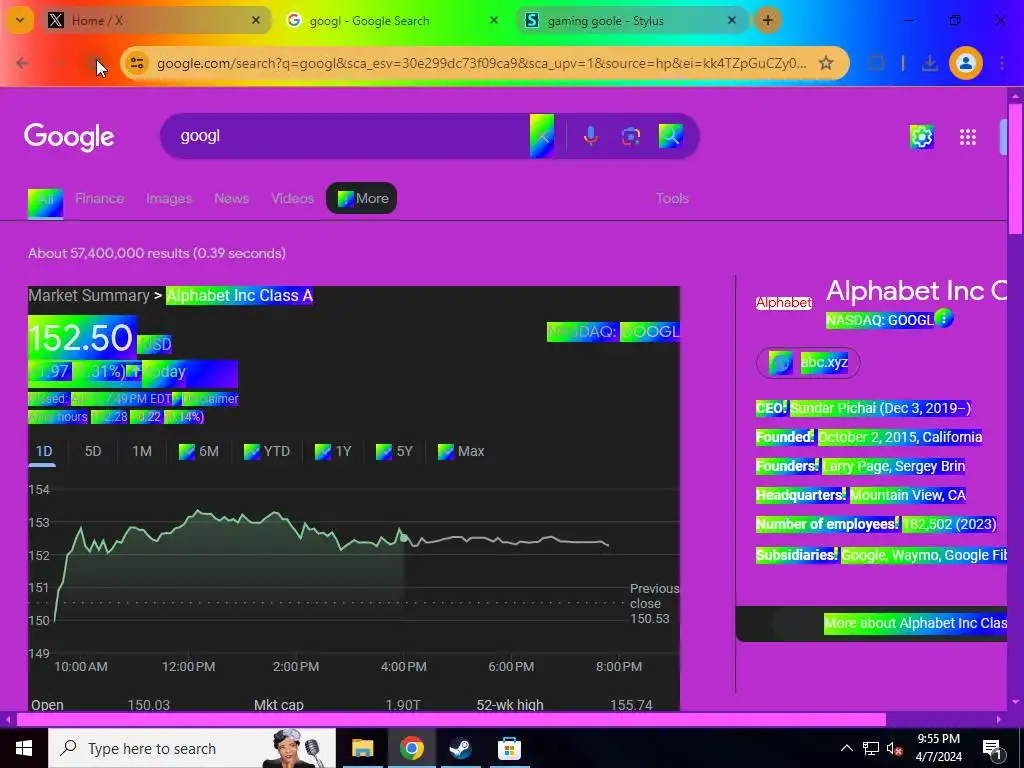
Task: Open the Google apps grid
Action: [x=968, y=137]
